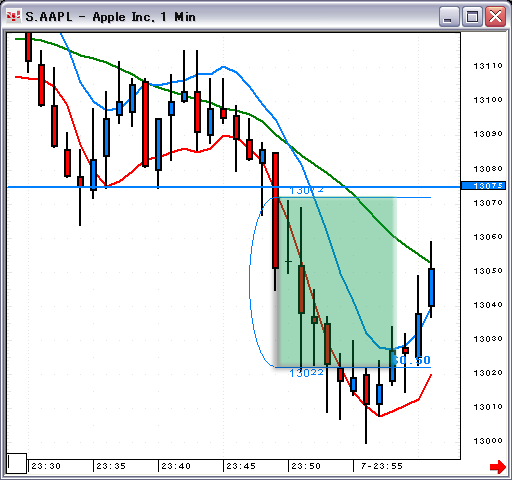Minimize the S.AAPL chart window
Image resolution: width=512 pixels, height=480 pixels.
[x=449, y=17]
